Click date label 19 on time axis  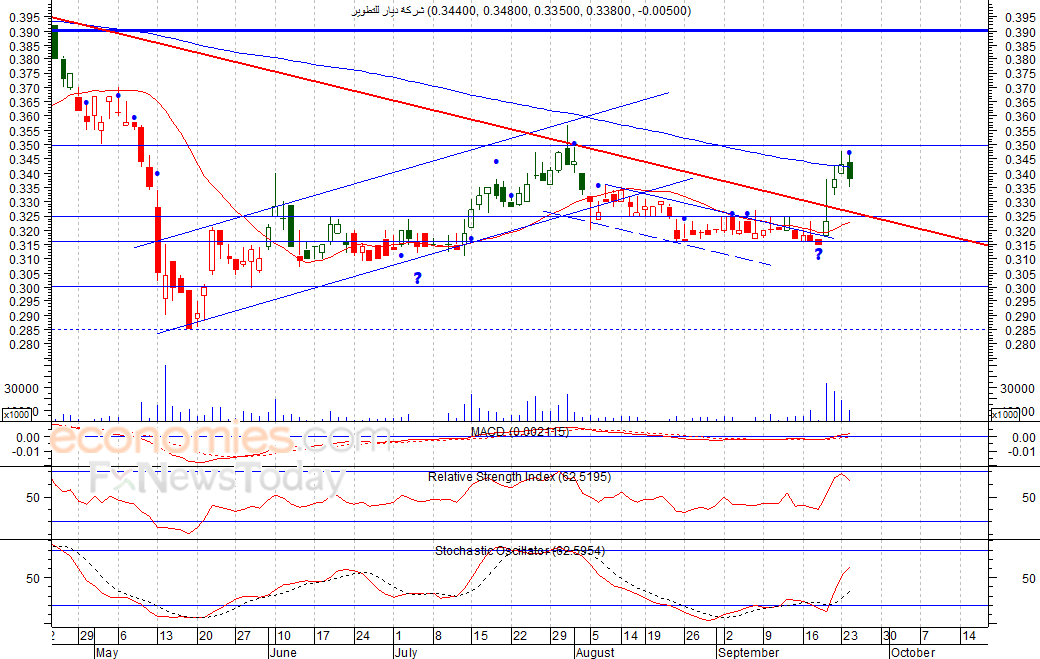coord(654,636)
